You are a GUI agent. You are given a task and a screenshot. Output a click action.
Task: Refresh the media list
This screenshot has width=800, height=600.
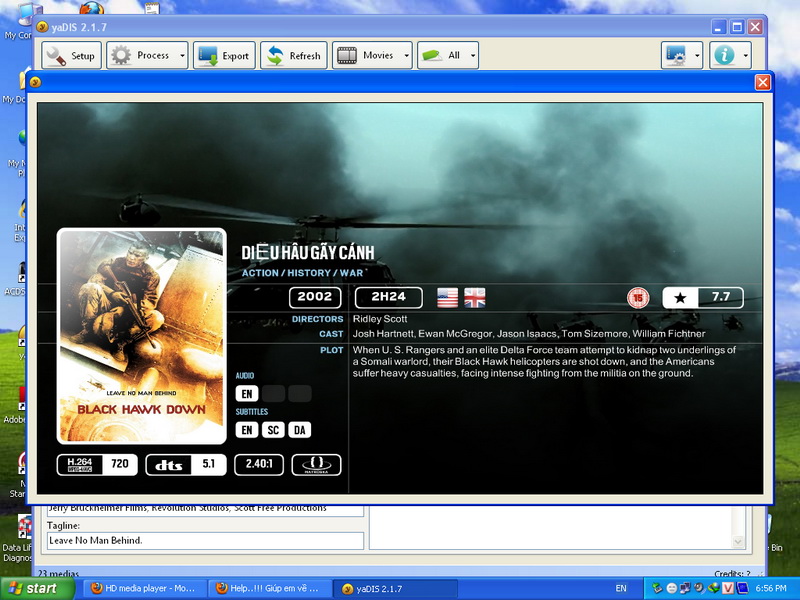tap(294, 55)
